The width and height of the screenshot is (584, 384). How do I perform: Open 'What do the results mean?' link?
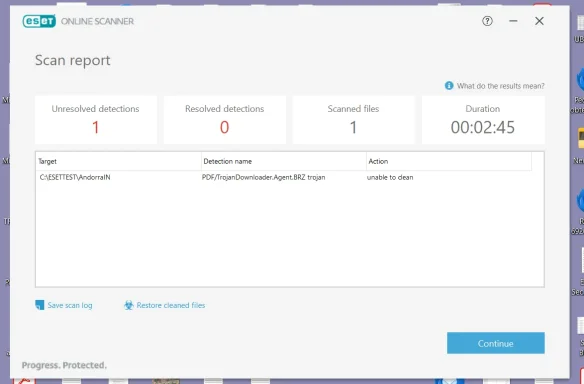tap(501, 86)
